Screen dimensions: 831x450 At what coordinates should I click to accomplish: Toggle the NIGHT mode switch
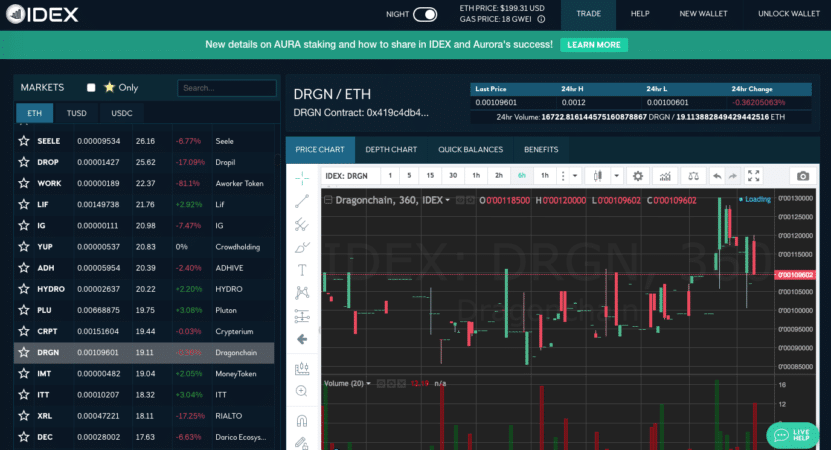click(425, 14)
